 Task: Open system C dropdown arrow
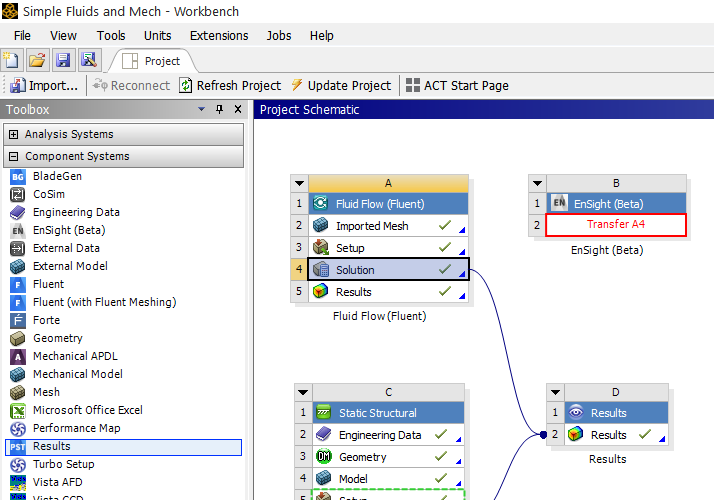pos(303,392)
